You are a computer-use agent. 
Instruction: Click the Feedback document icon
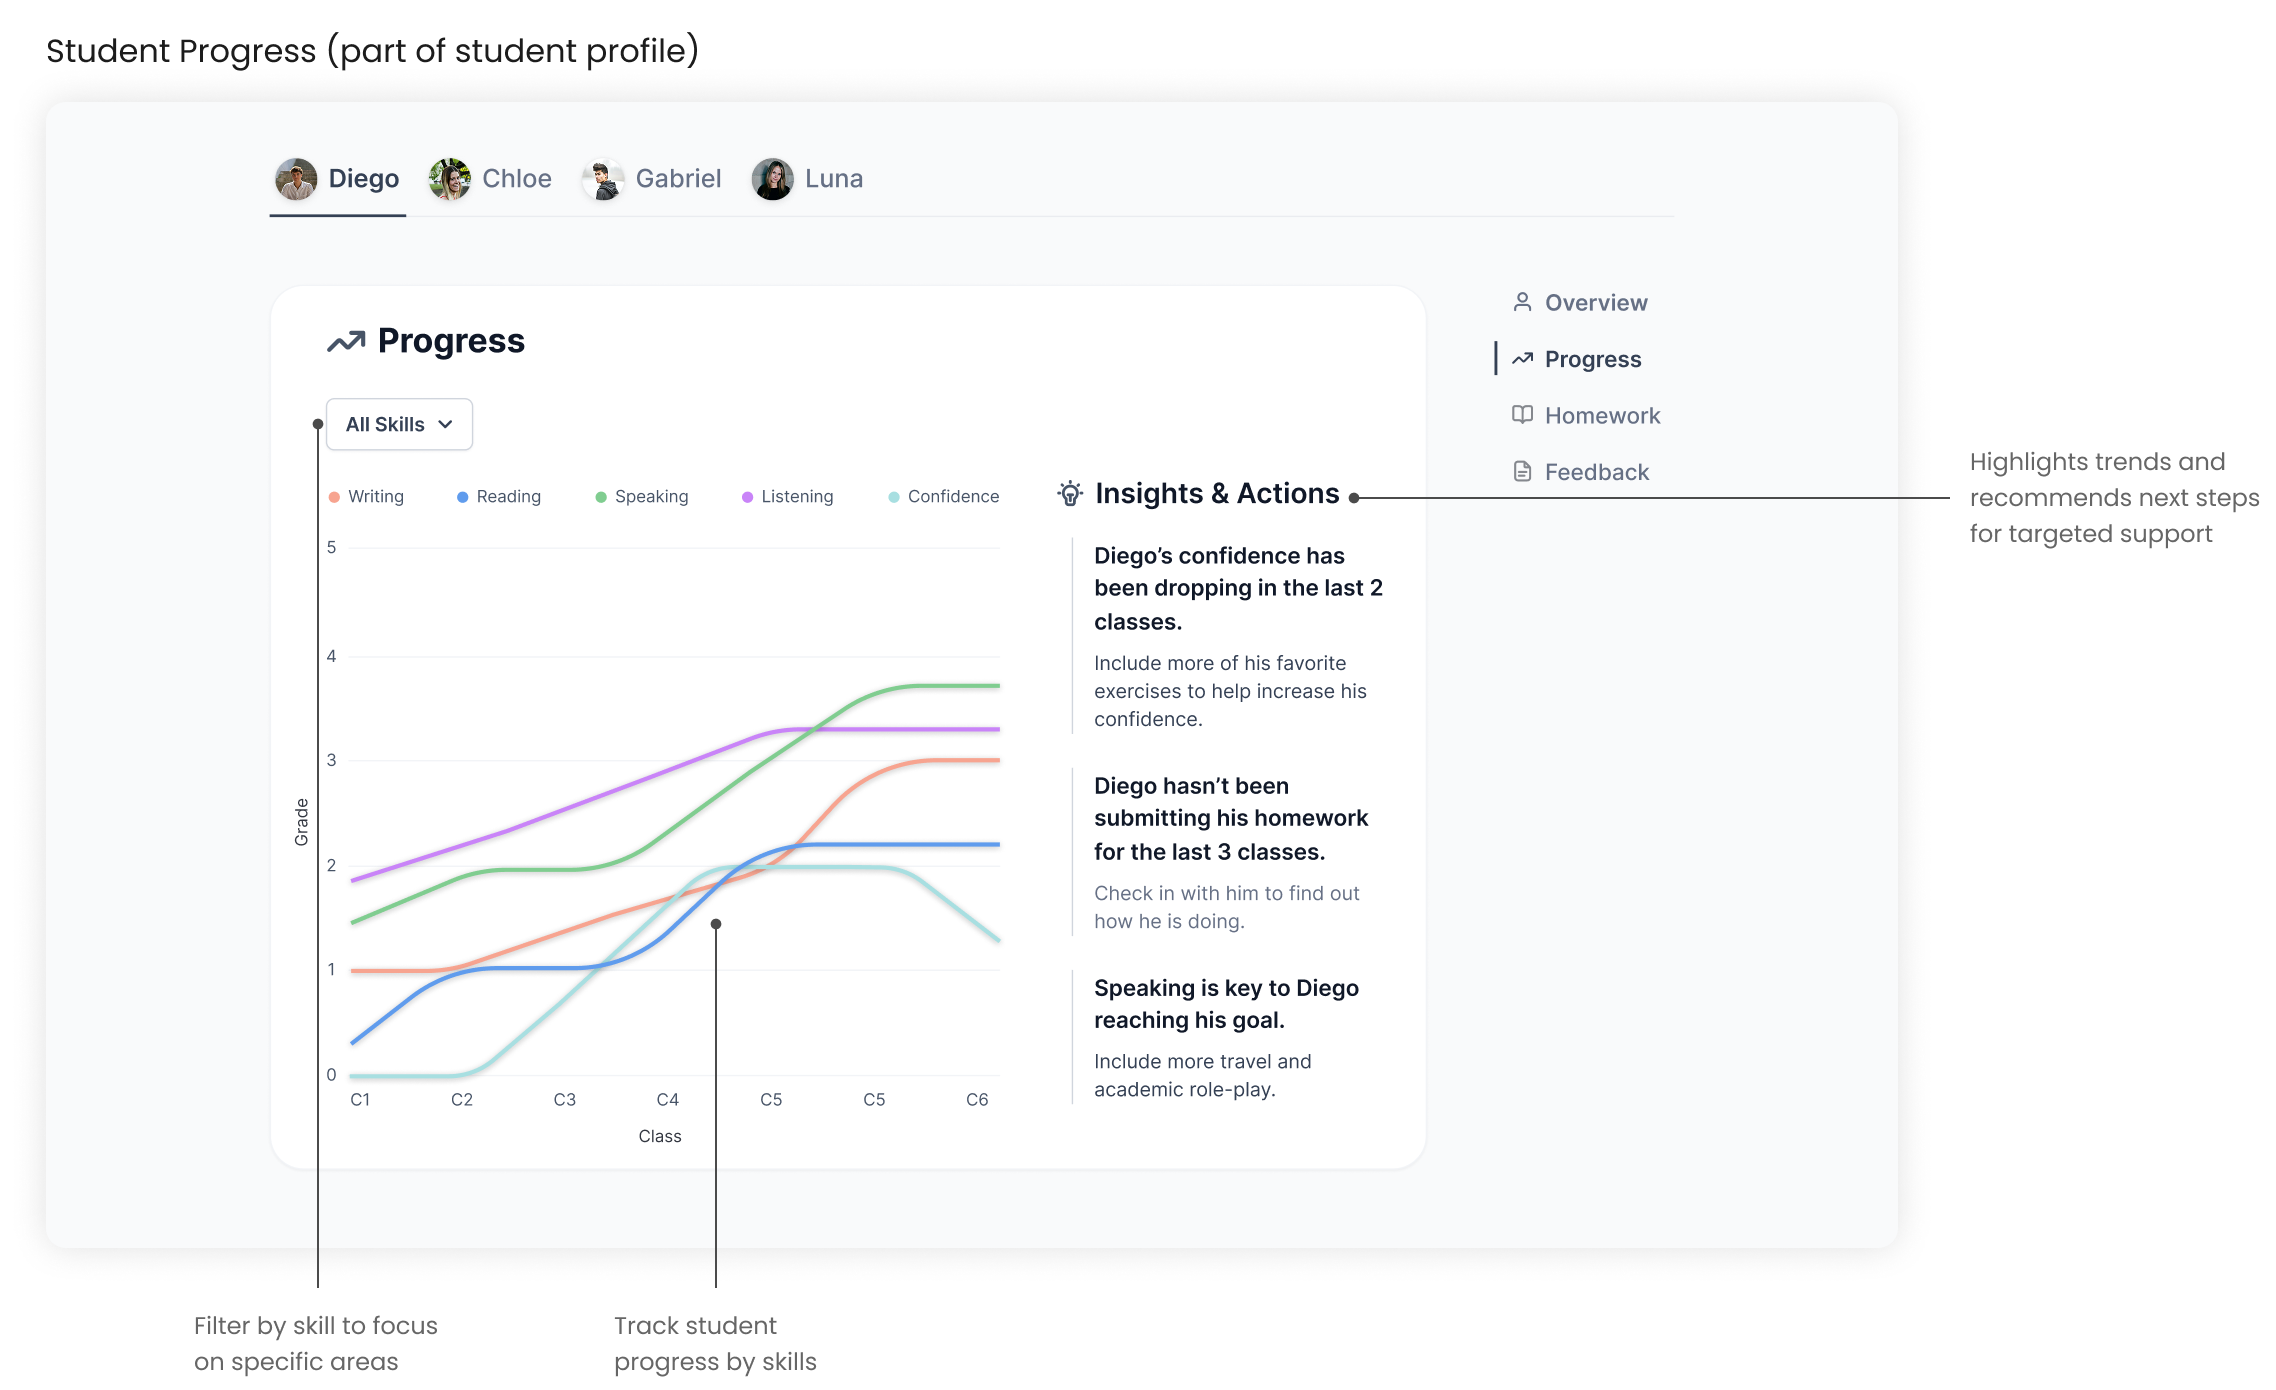[1522, 471]
